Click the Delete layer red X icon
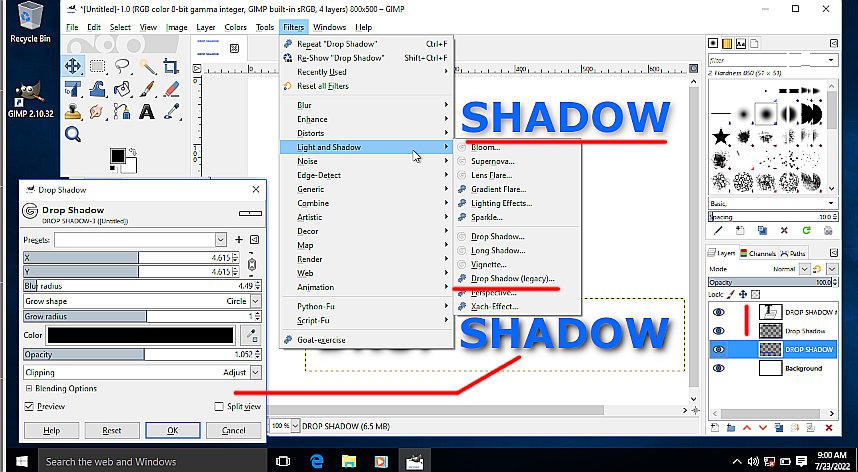 click(828, 428)
